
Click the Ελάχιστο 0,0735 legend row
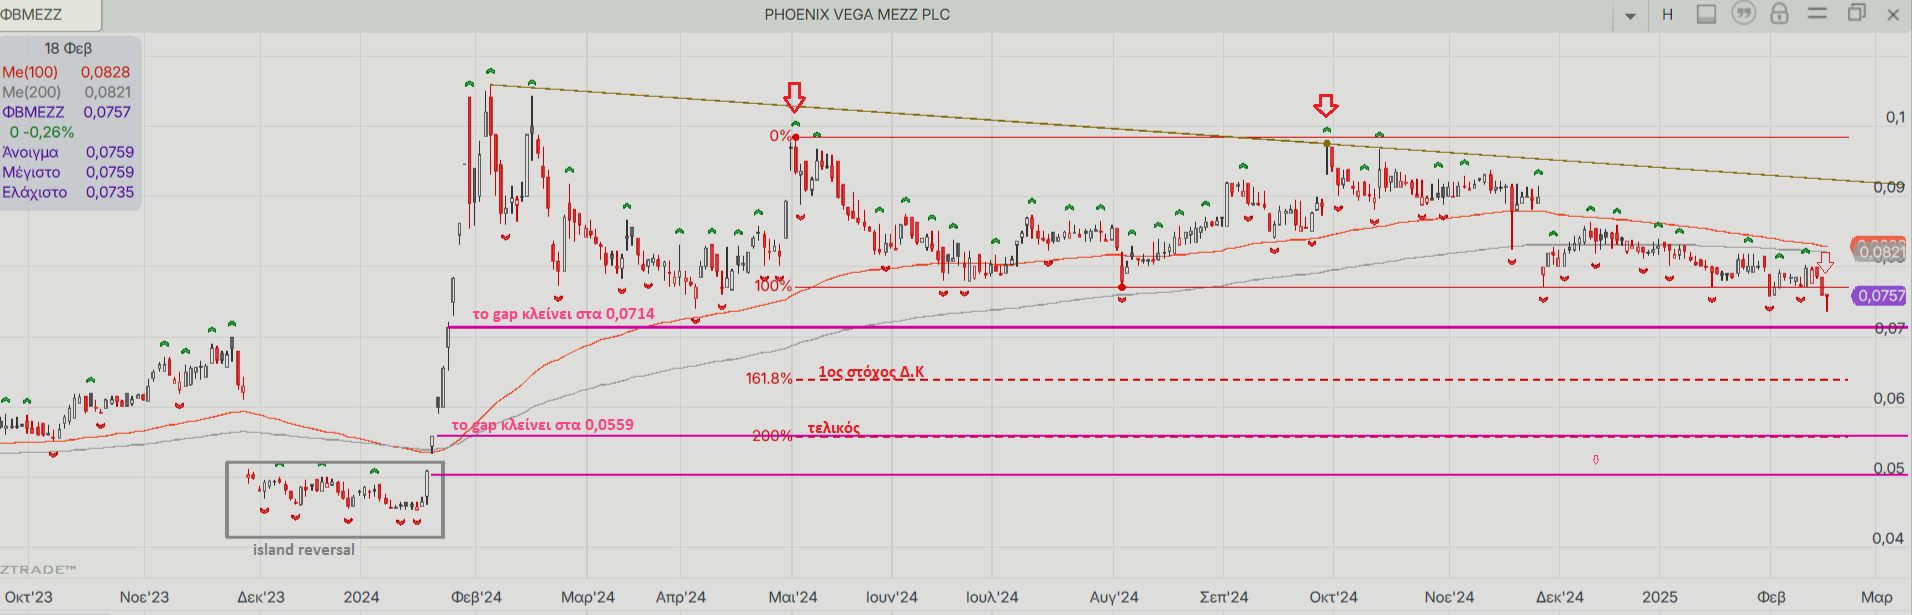point(68,192)
